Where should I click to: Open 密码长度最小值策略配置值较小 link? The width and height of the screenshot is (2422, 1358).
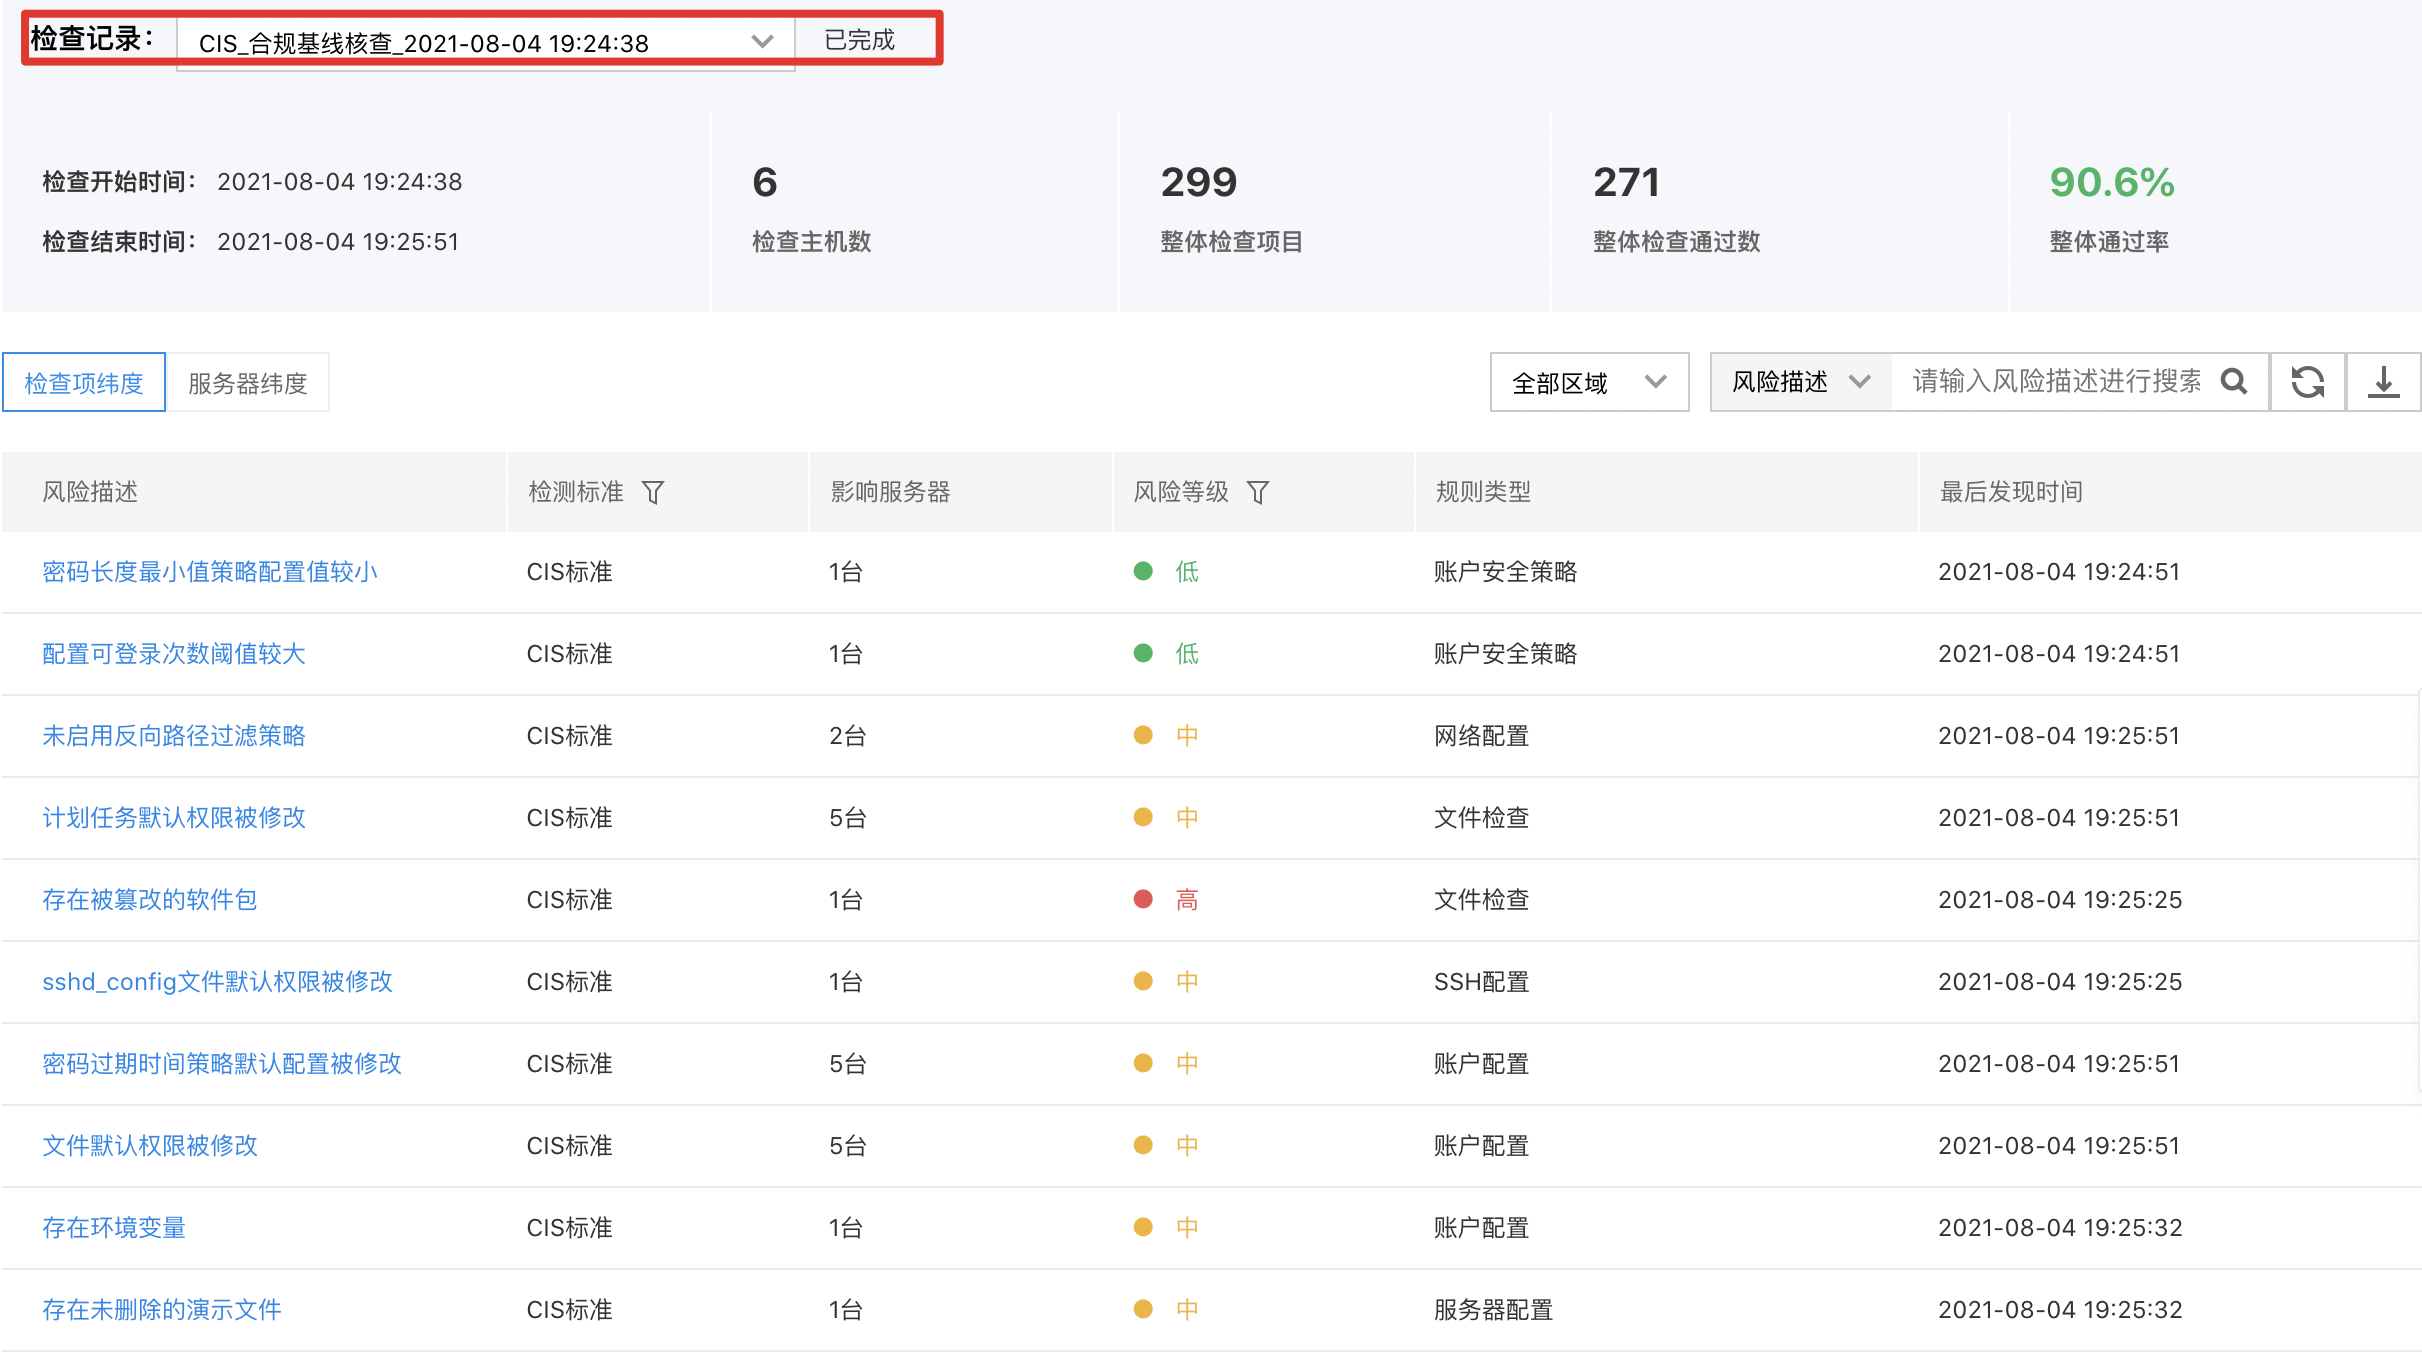click(x=210, y=572)
